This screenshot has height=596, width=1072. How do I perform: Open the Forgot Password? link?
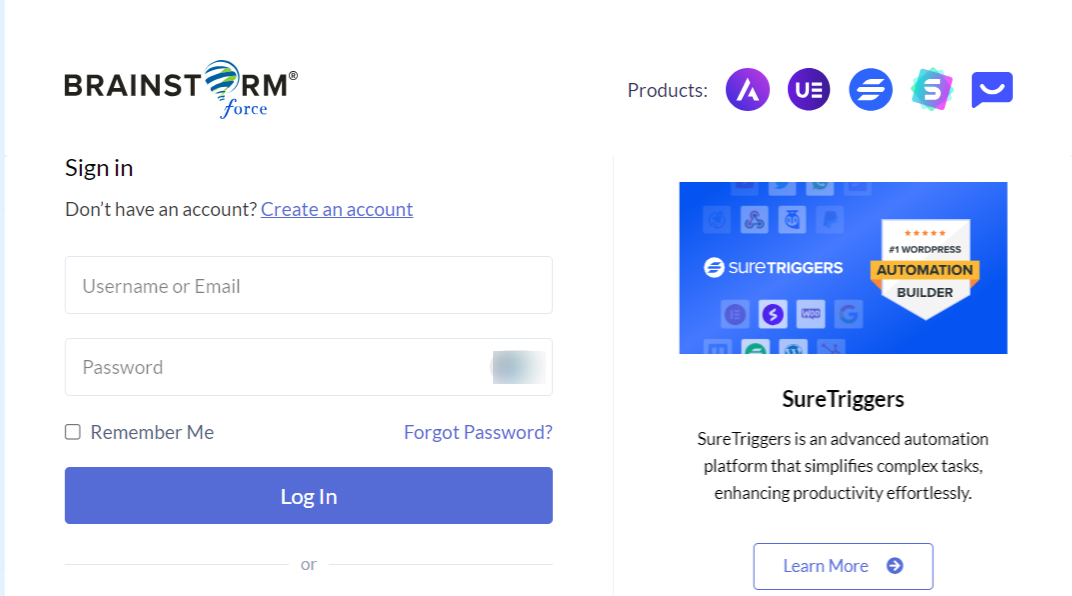tap(478, 432)
